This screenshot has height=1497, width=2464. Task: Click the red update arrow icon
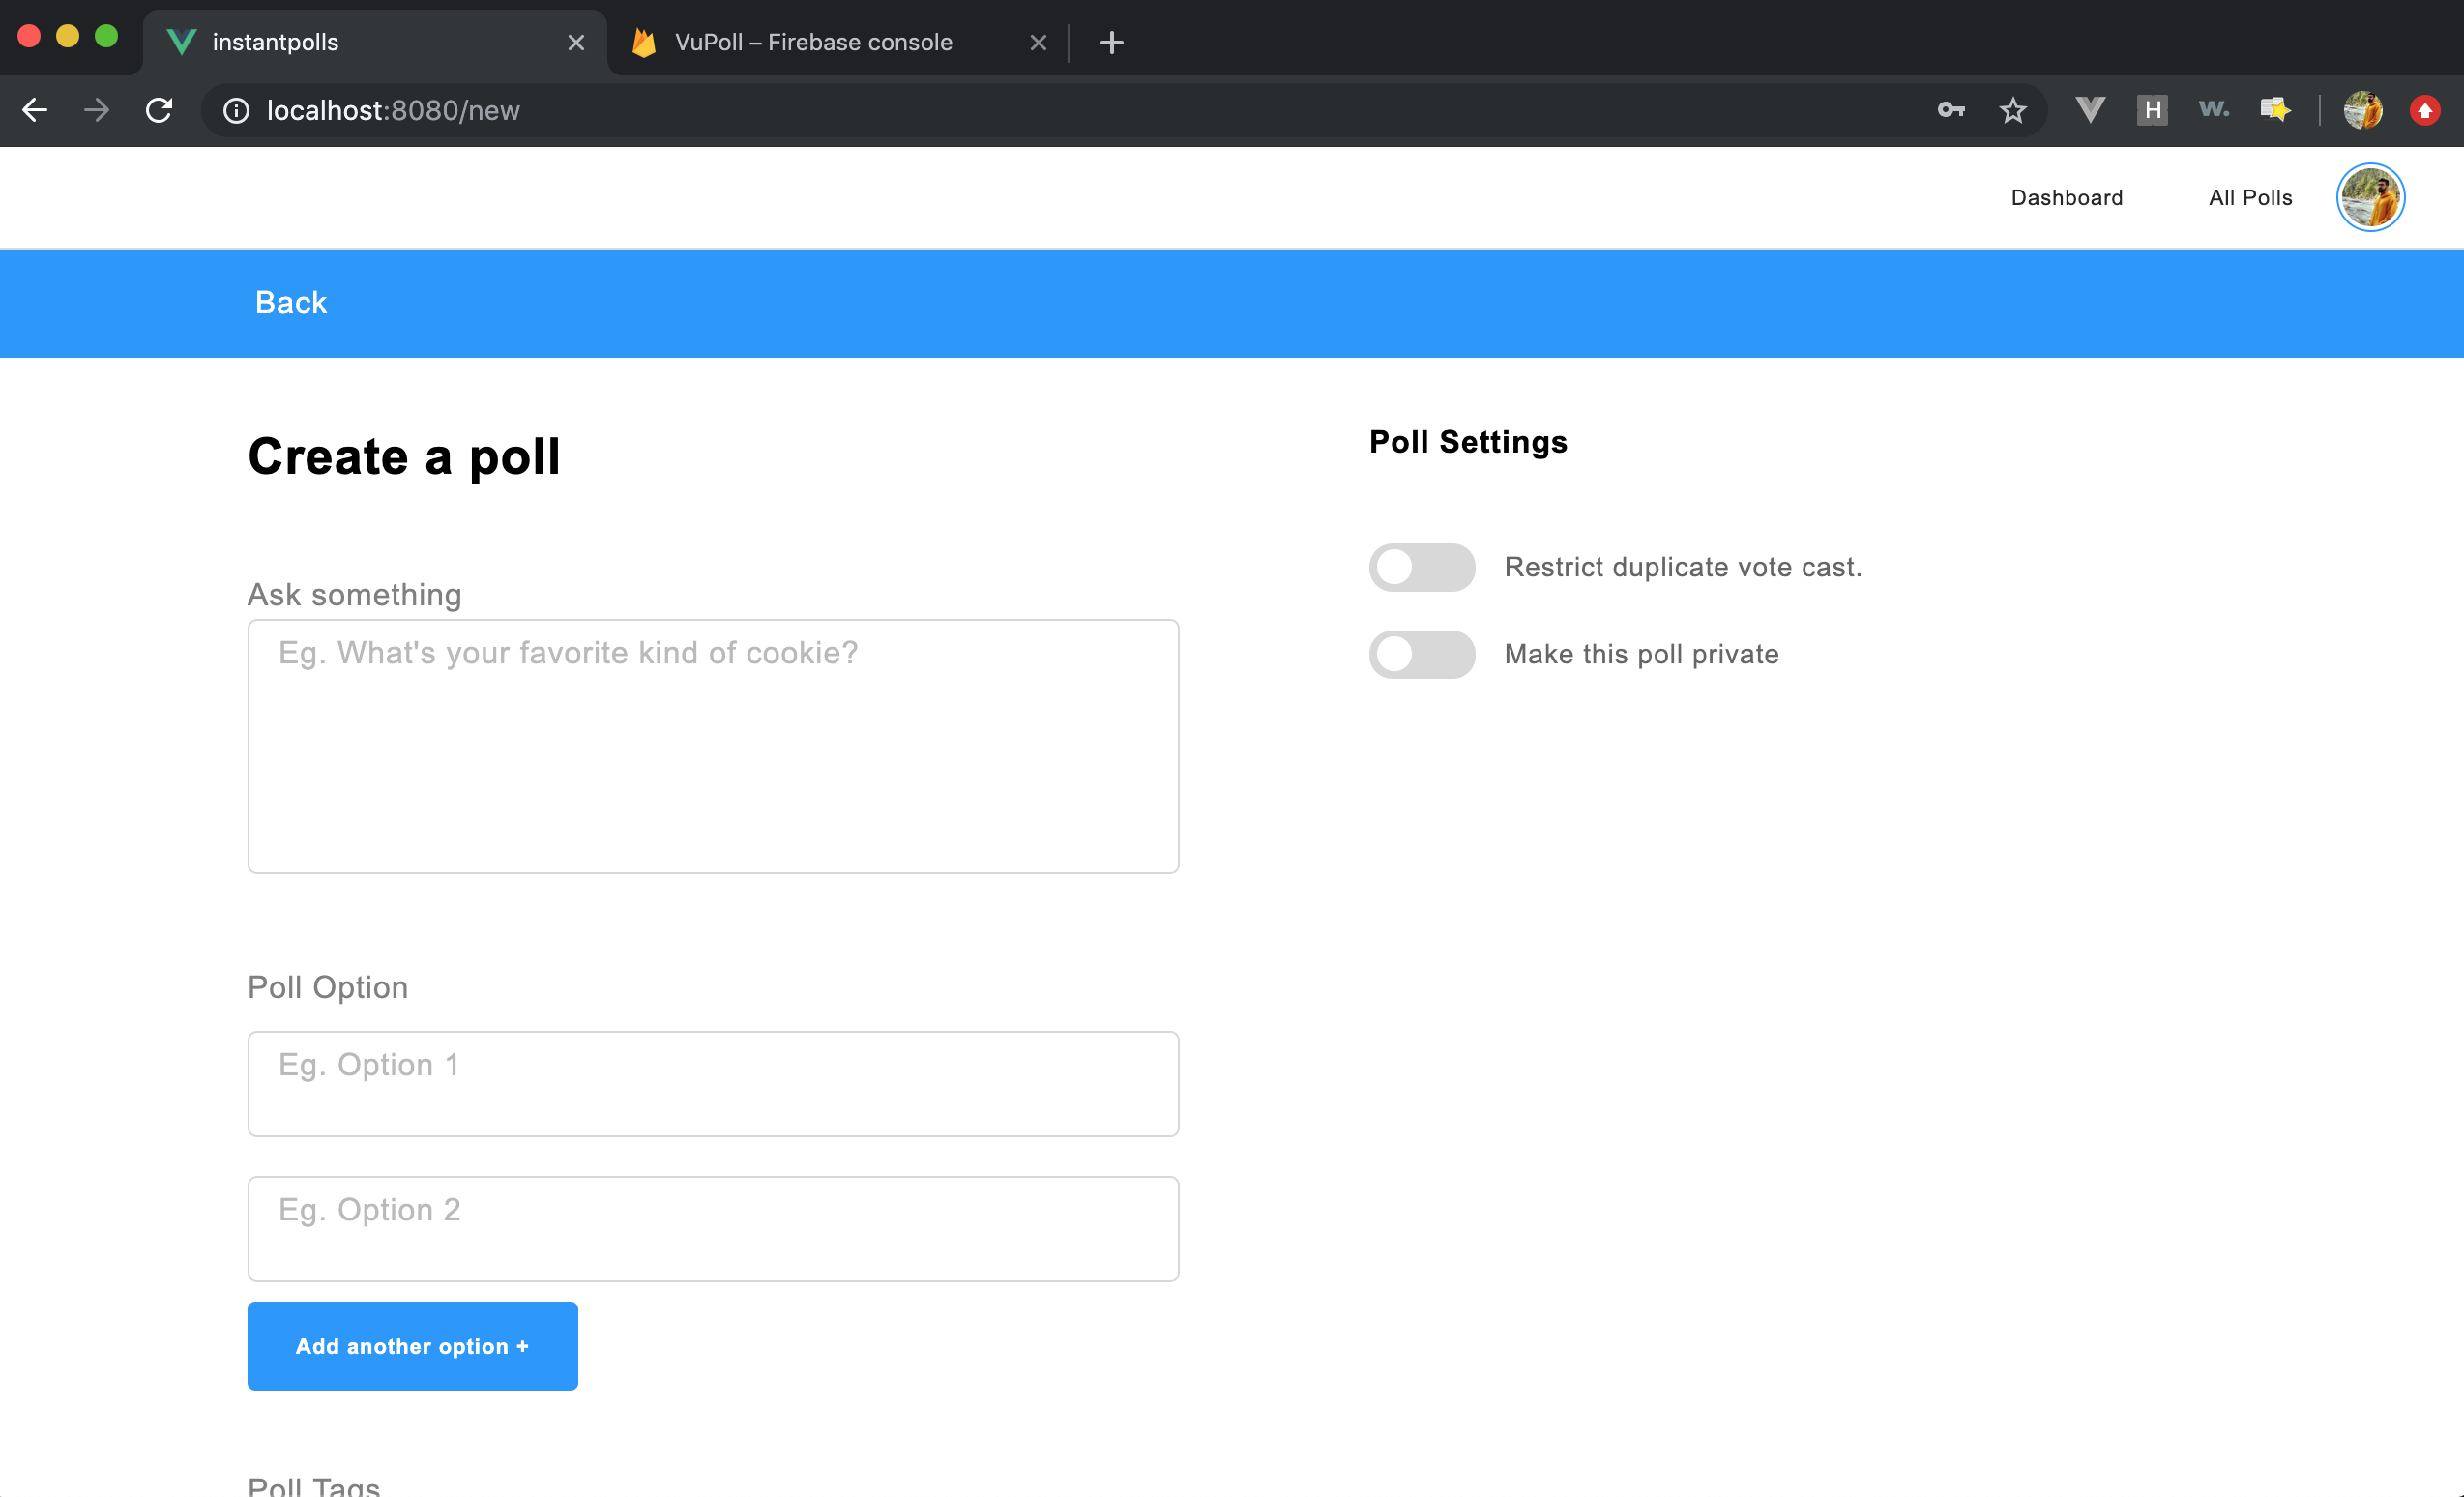[2424, 110]
